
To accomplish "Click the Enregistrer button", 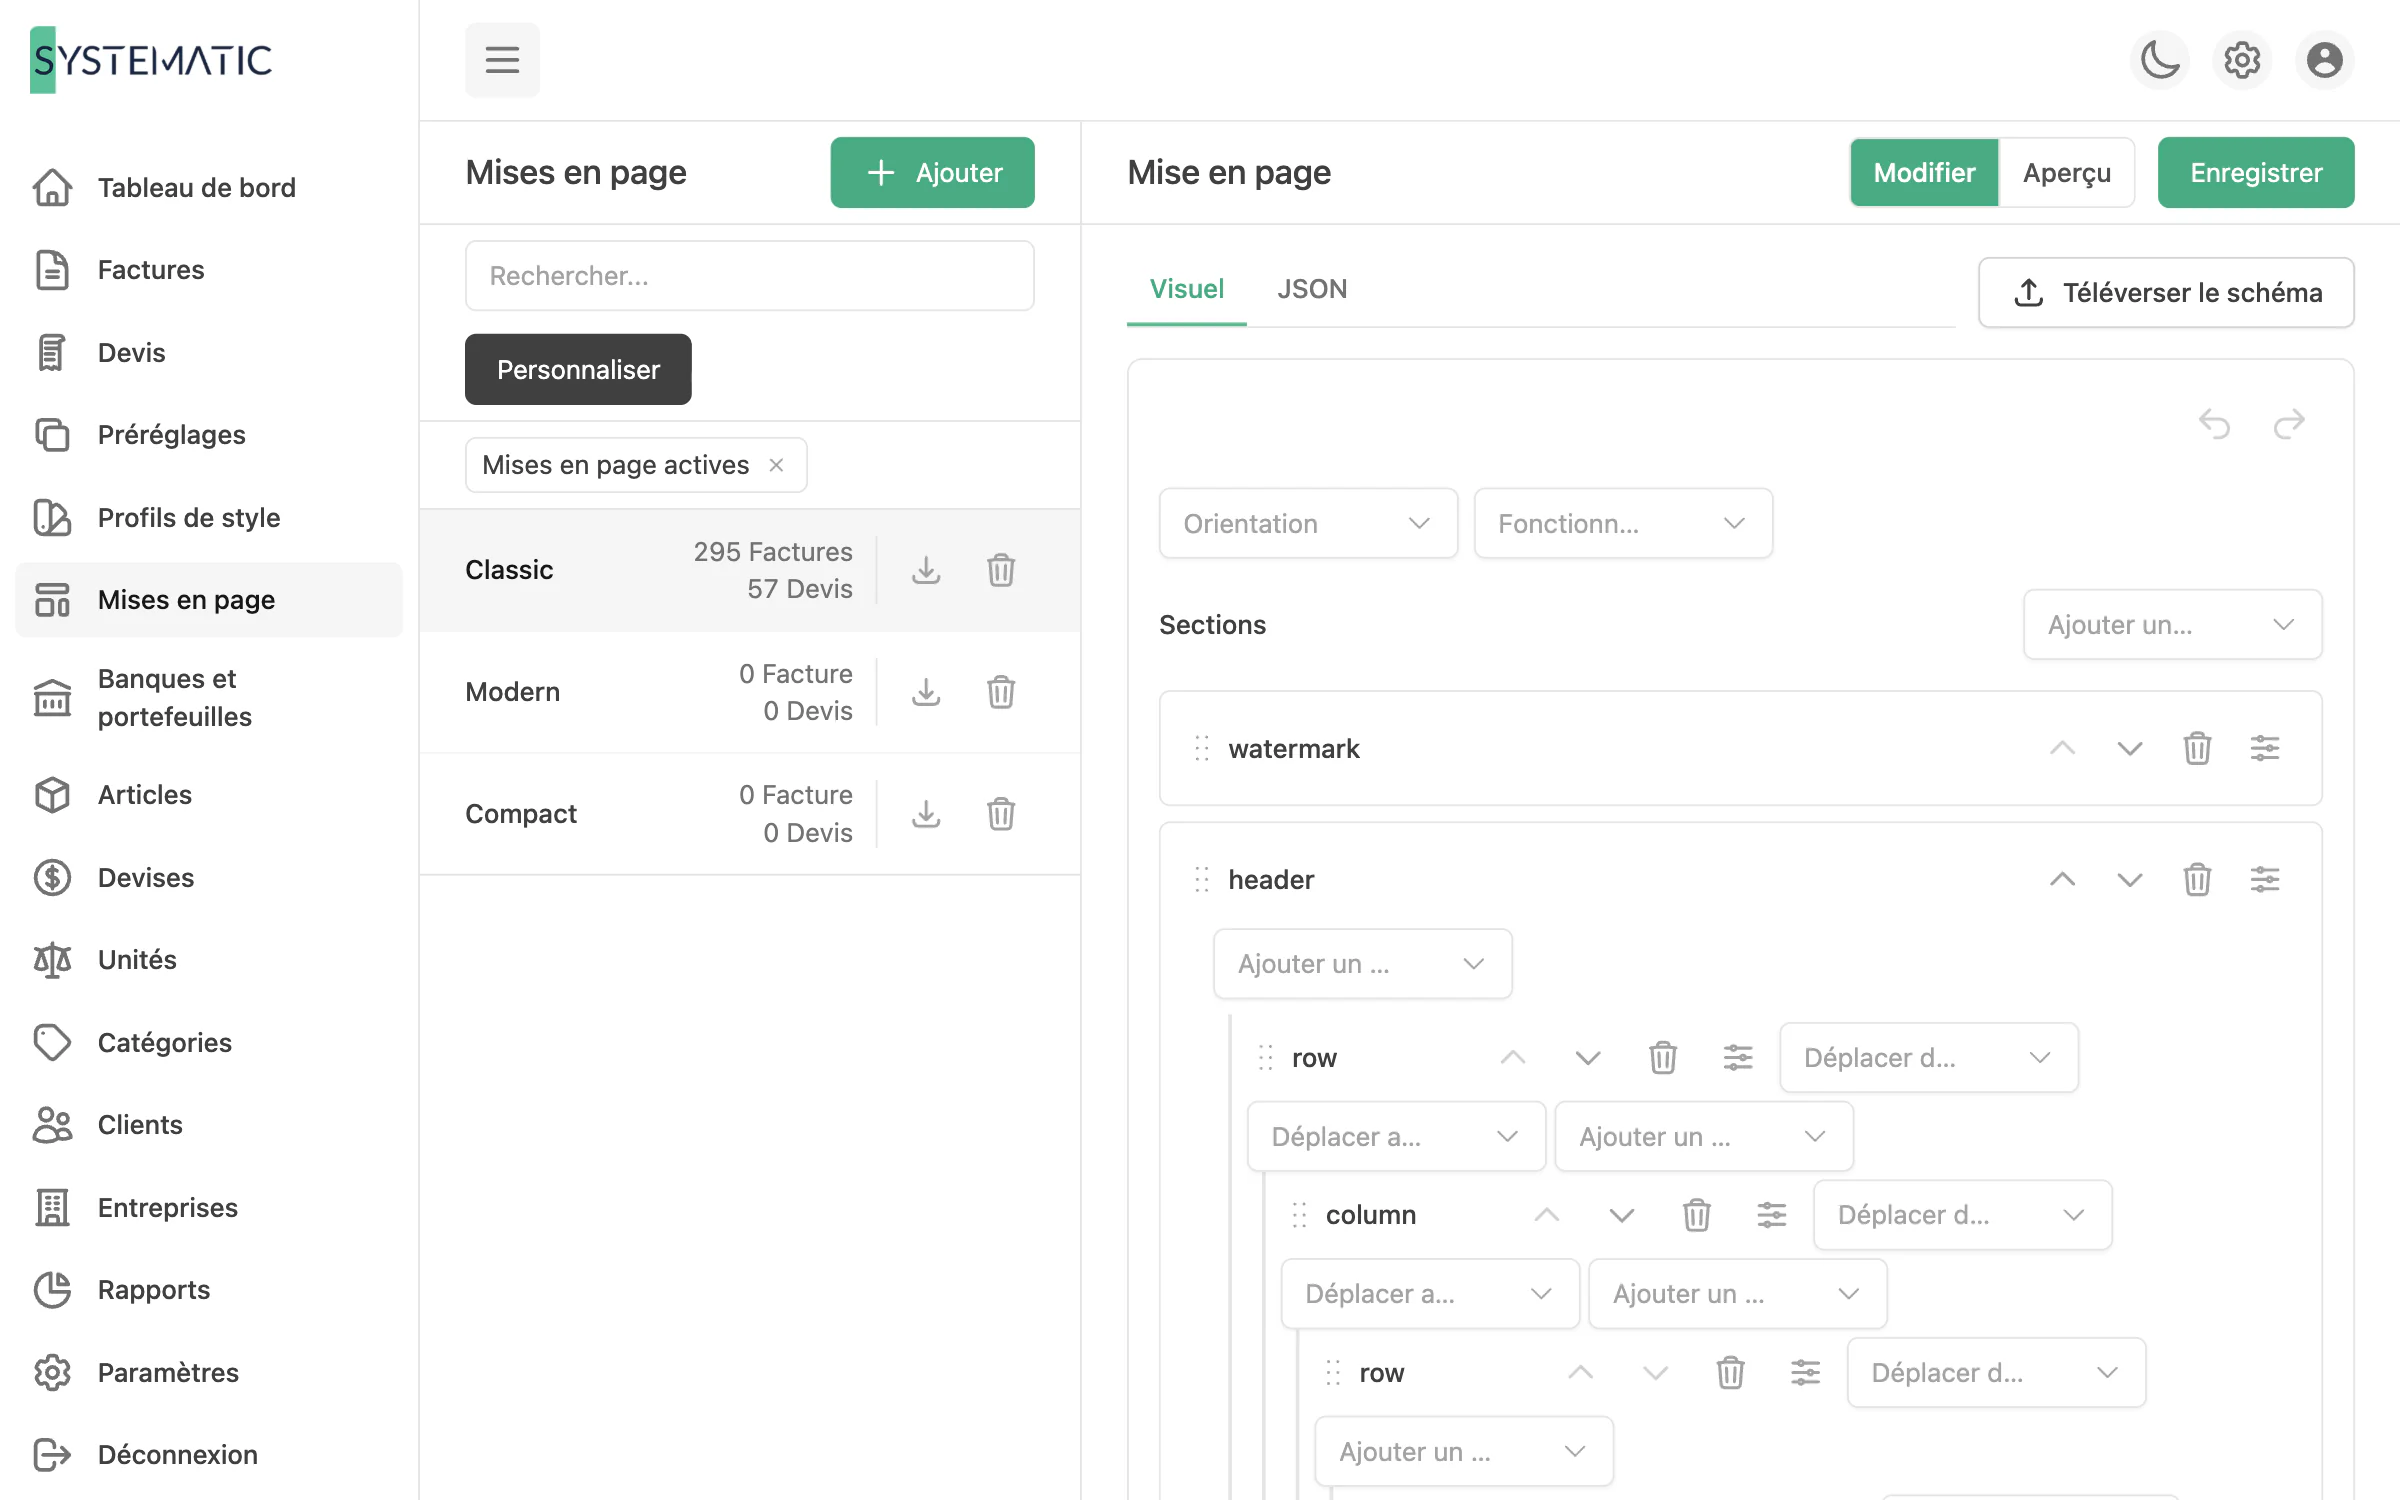I will (2256, 173).
